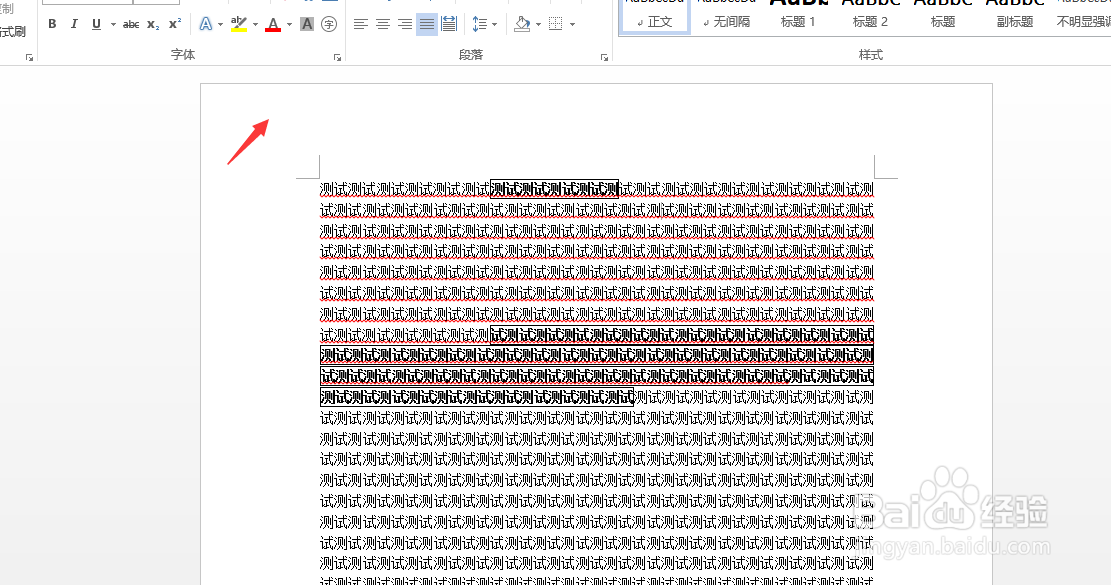1111x585 pixels.
Task: Align text to the right
Action: [x=405, y=24]
